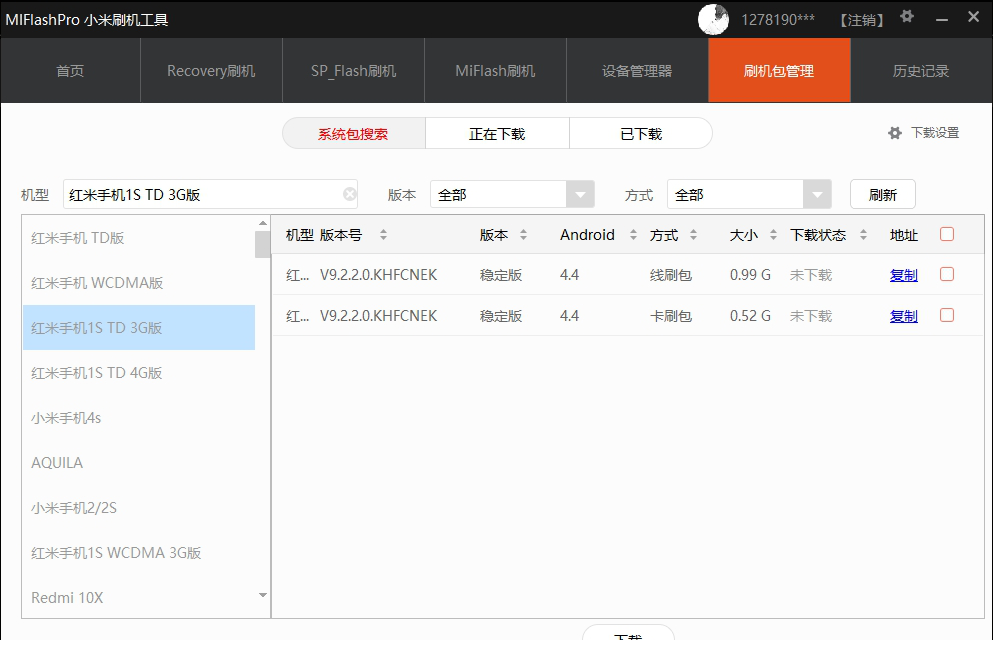This screenshot has width=993, height=665.
Task: Sort by 版本 column arrows
Action: 523,235
